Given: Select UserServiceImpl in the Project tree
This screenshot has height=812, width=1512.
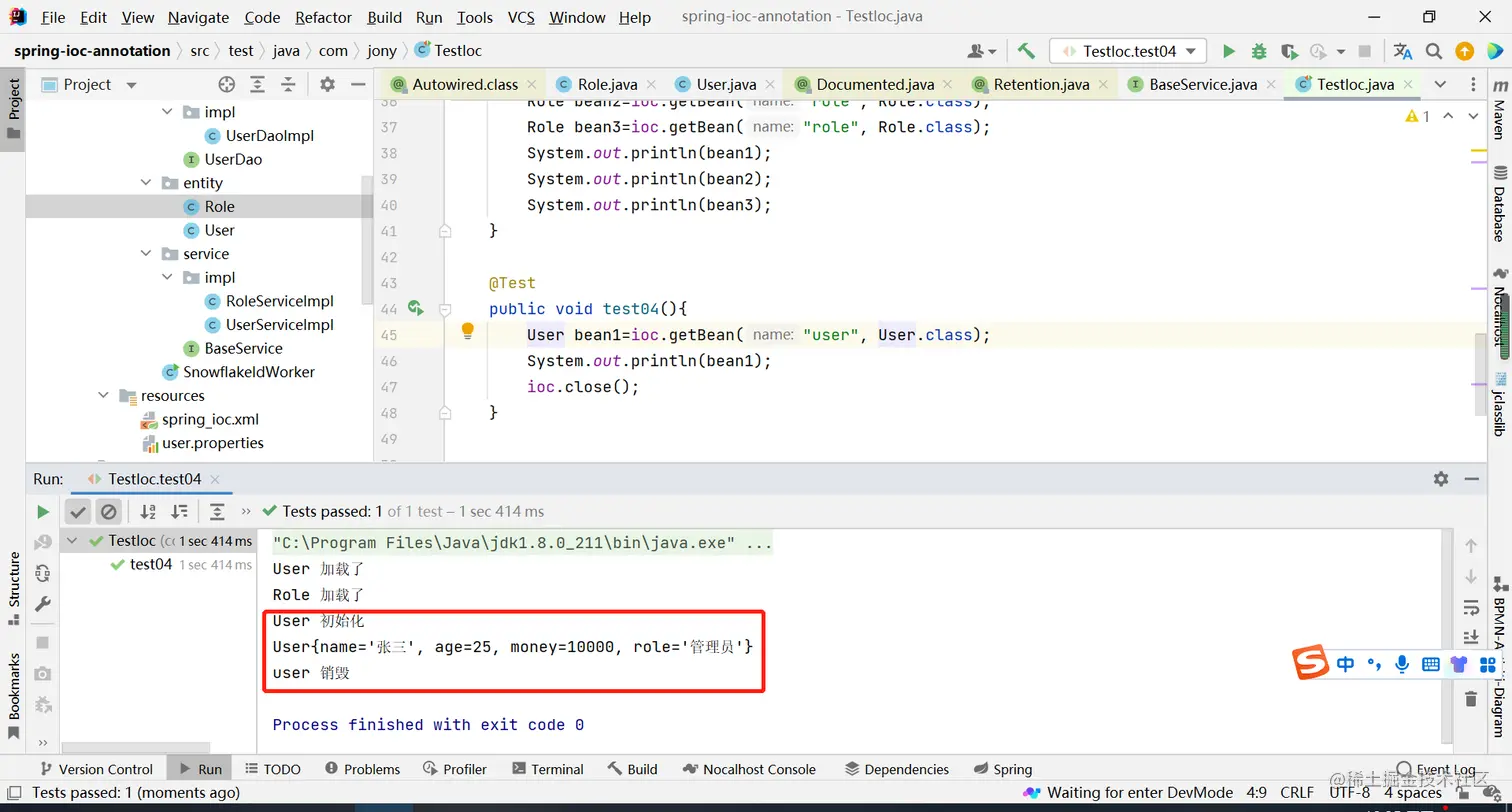Looking at the screenshot, I should (x=279, y=325).
